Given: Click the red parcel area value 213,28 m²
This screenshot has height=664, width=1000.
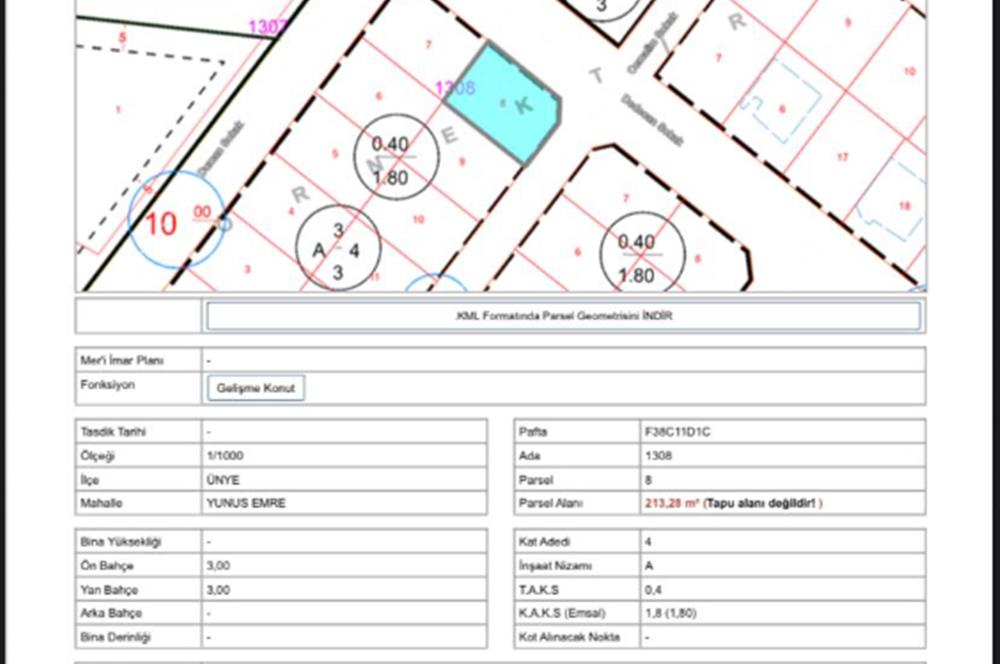Looking at the screenshot, I should (672, 503).
